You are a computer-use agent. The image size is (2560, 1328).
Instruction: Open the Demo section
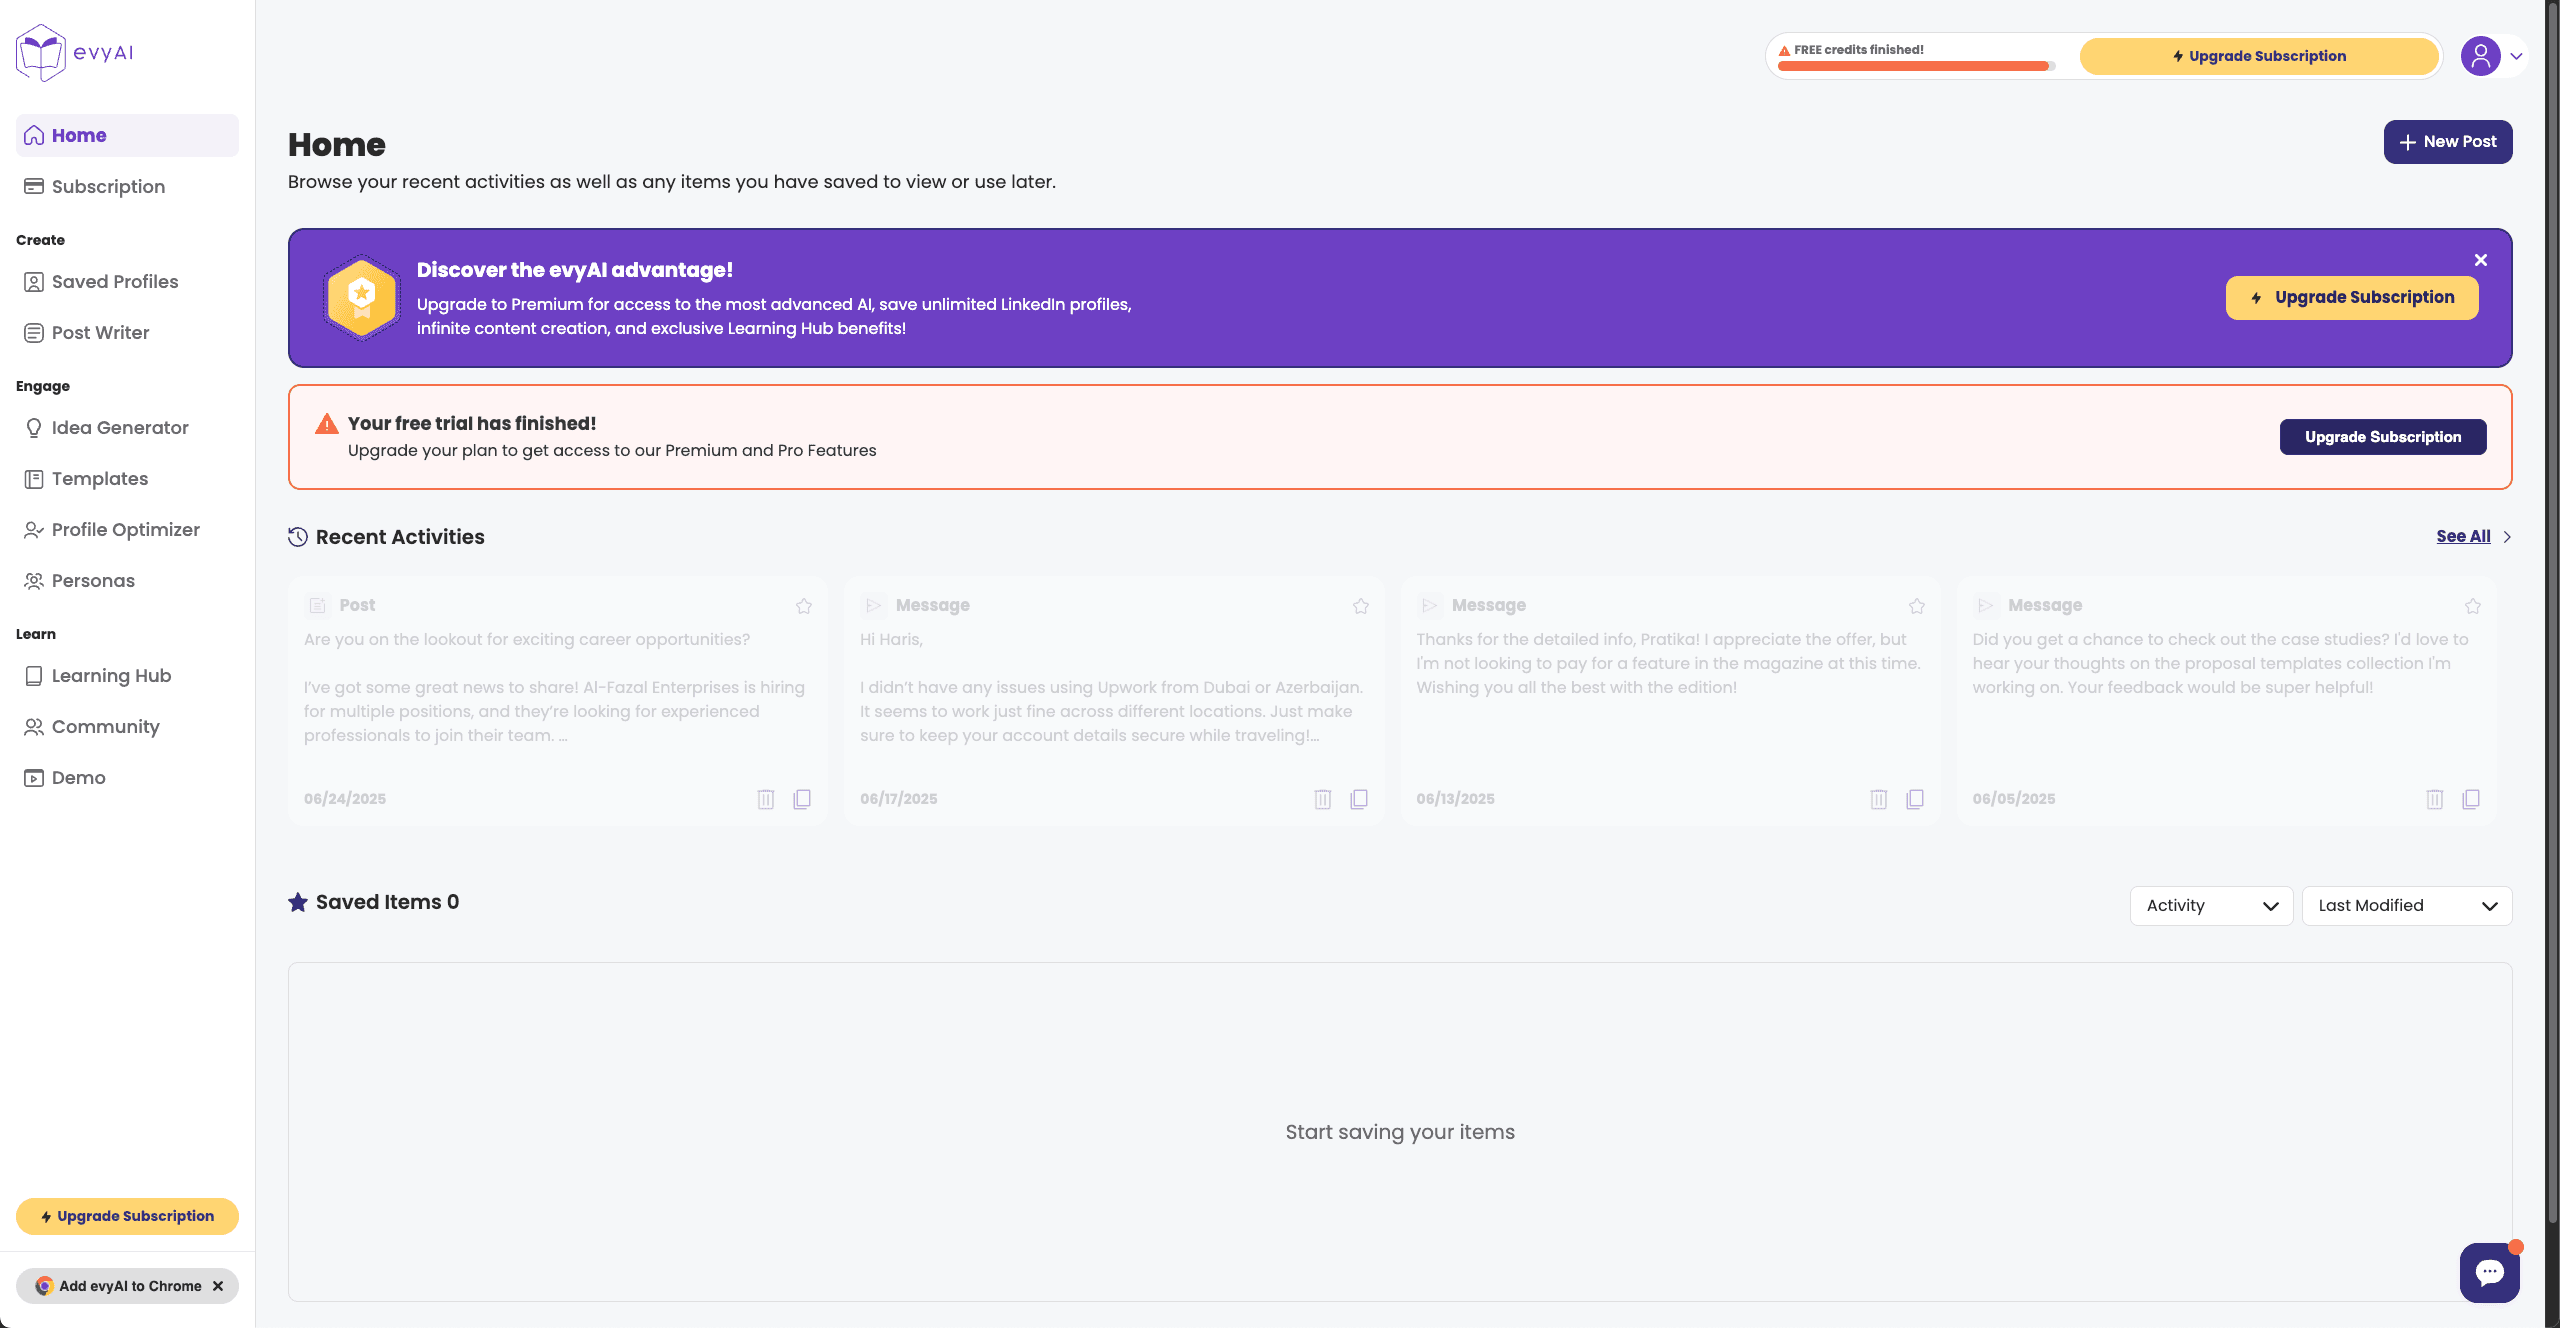(78, 777)
